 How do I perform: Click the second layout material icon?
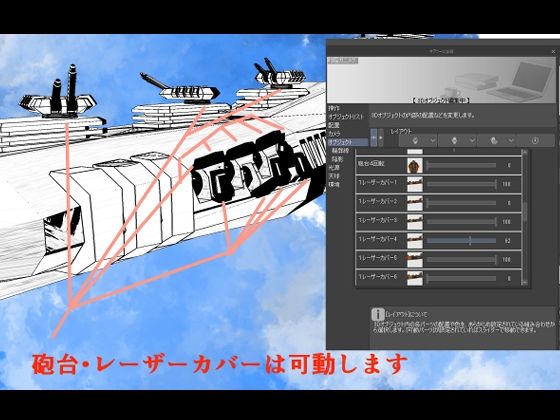[x=454, y=141]
